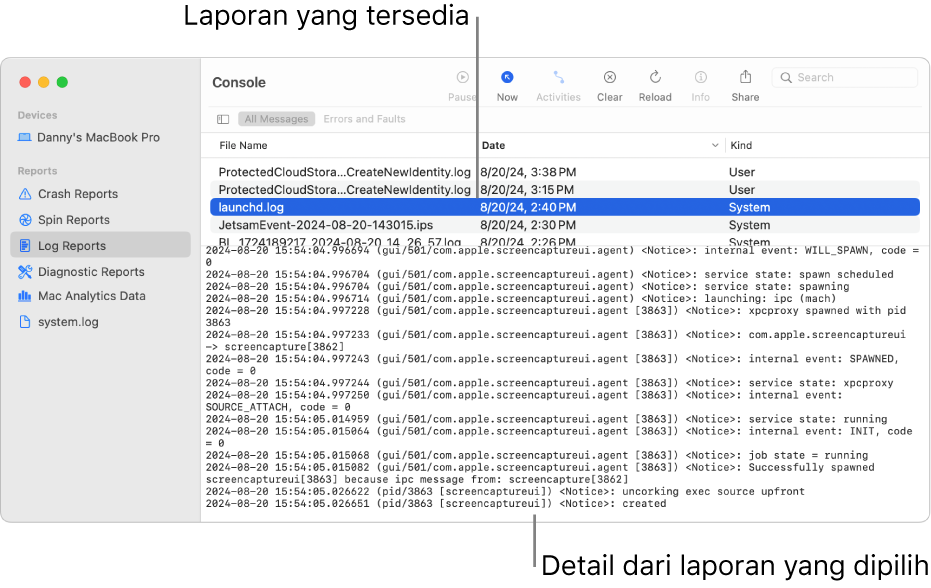Clear the console with Clear icon
This screenshot has width=931, height=588.
tap(610, 77)
